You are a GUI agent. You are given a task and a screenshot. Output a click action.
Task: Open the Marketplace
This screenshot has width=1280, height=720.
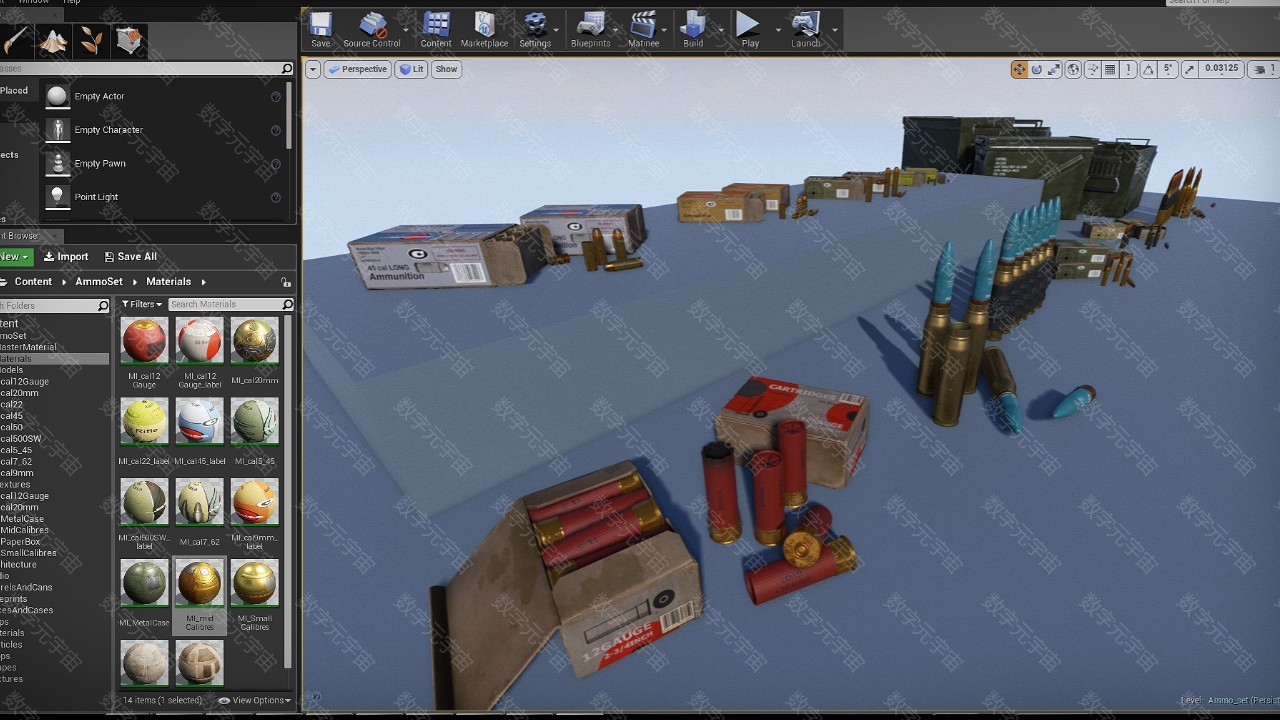[485, 29]
